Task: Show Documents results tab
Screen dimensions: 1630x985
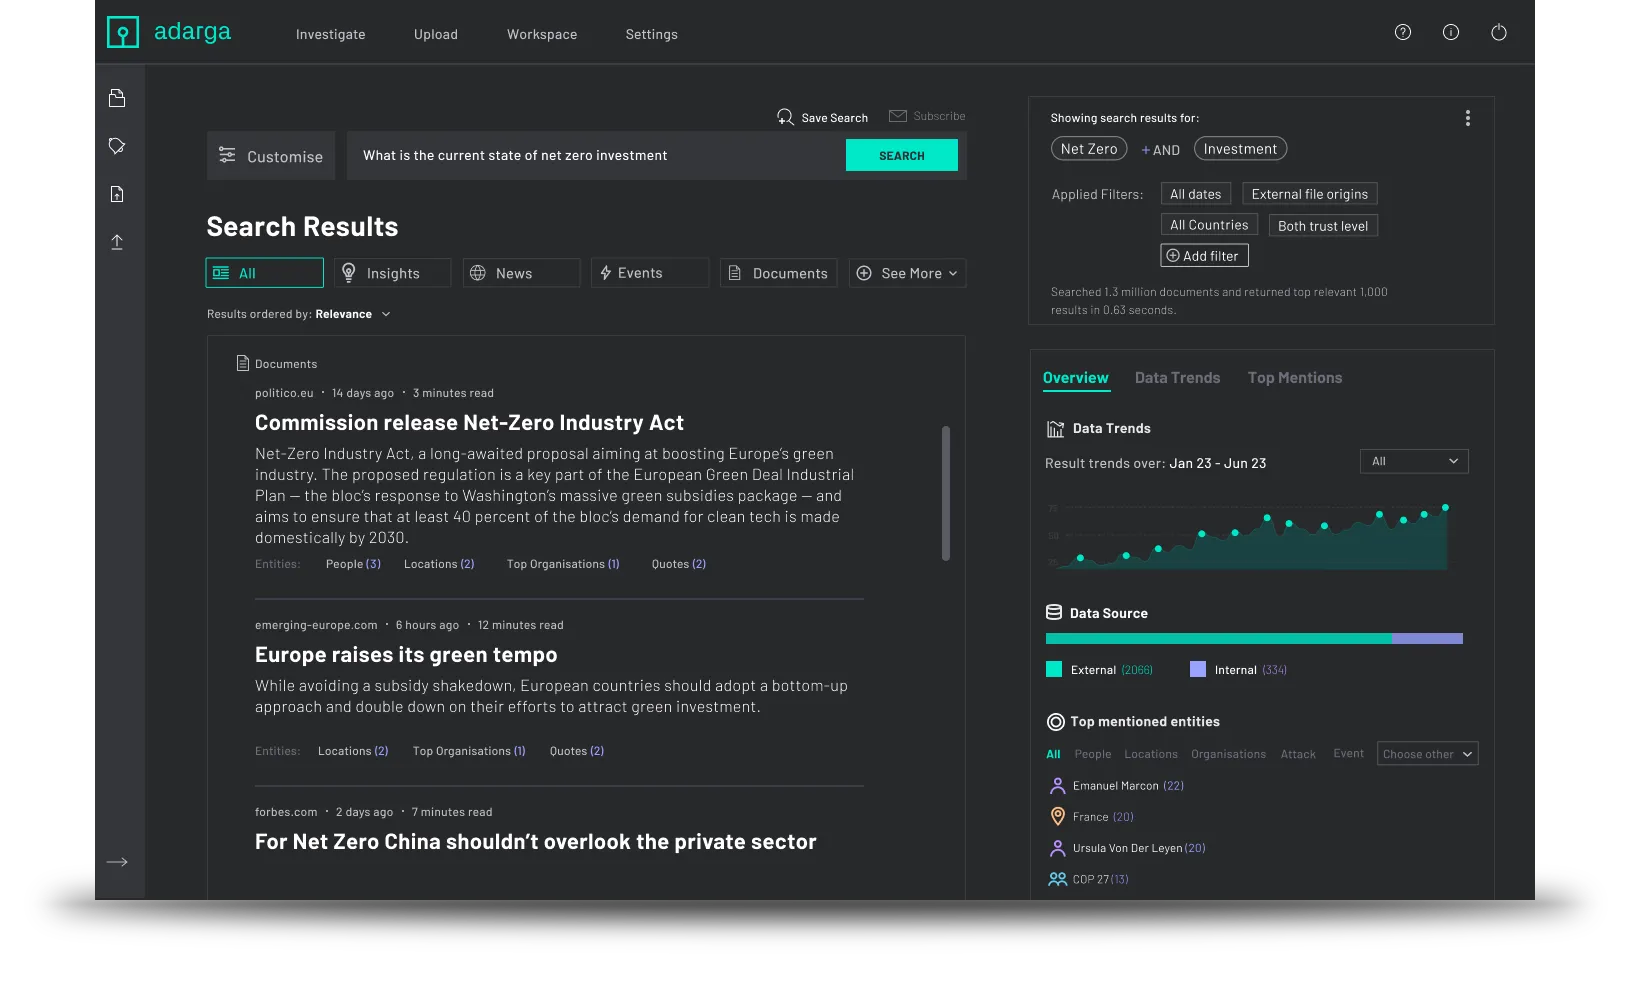Action: click(x=779, y=273)
